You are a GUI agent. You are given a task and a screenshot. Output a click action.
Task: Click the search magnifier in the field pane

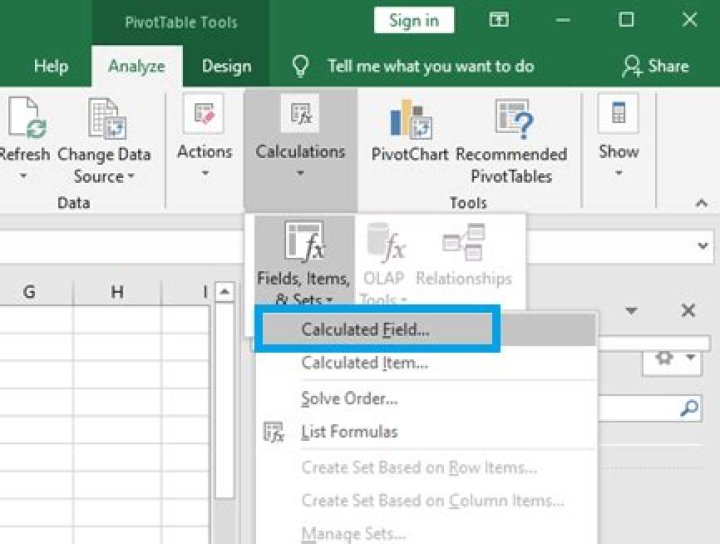[x=689, y=408]
